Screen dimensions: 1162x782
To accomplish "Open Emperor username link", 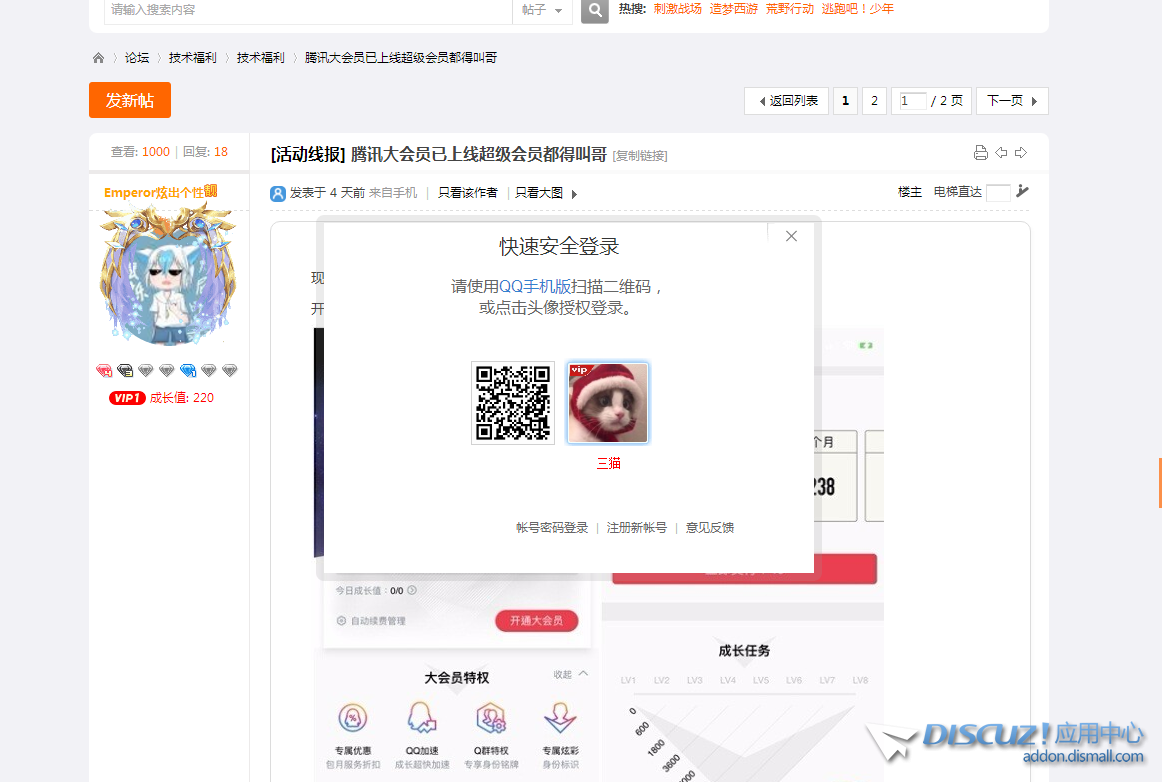I will [161, 192].
